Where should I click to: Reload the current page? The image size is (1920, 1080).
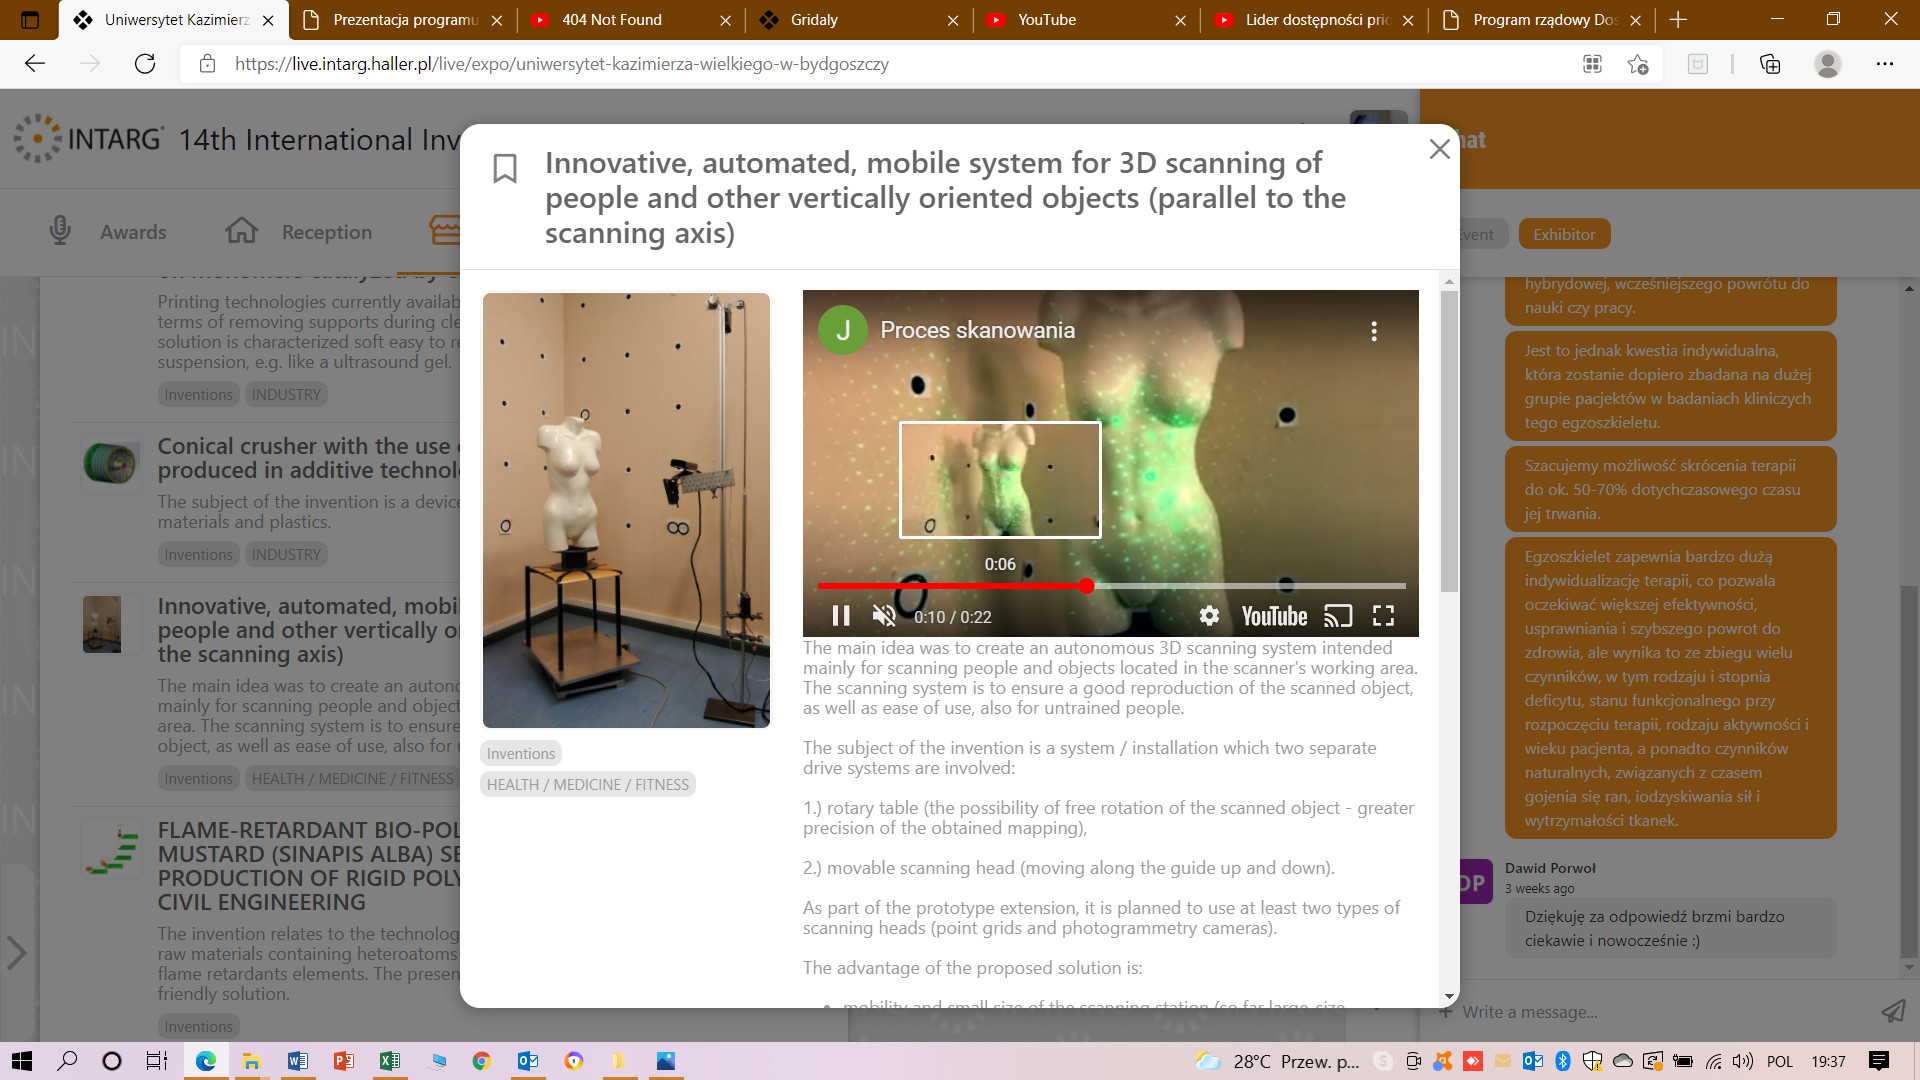(145, 64)
